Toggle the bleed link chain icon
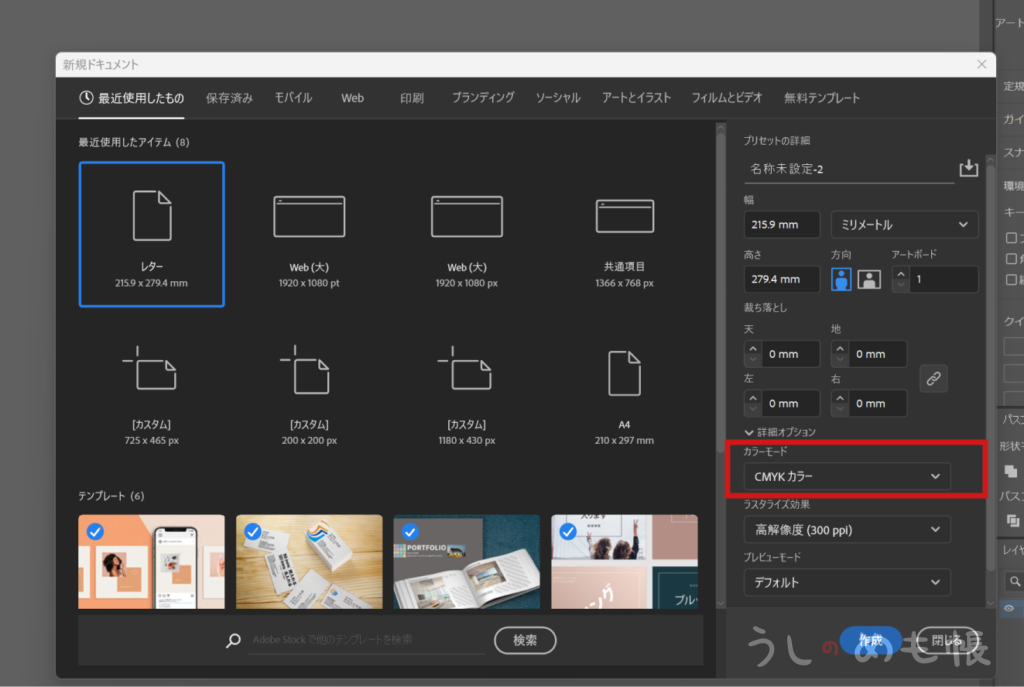 pos(933,378)
